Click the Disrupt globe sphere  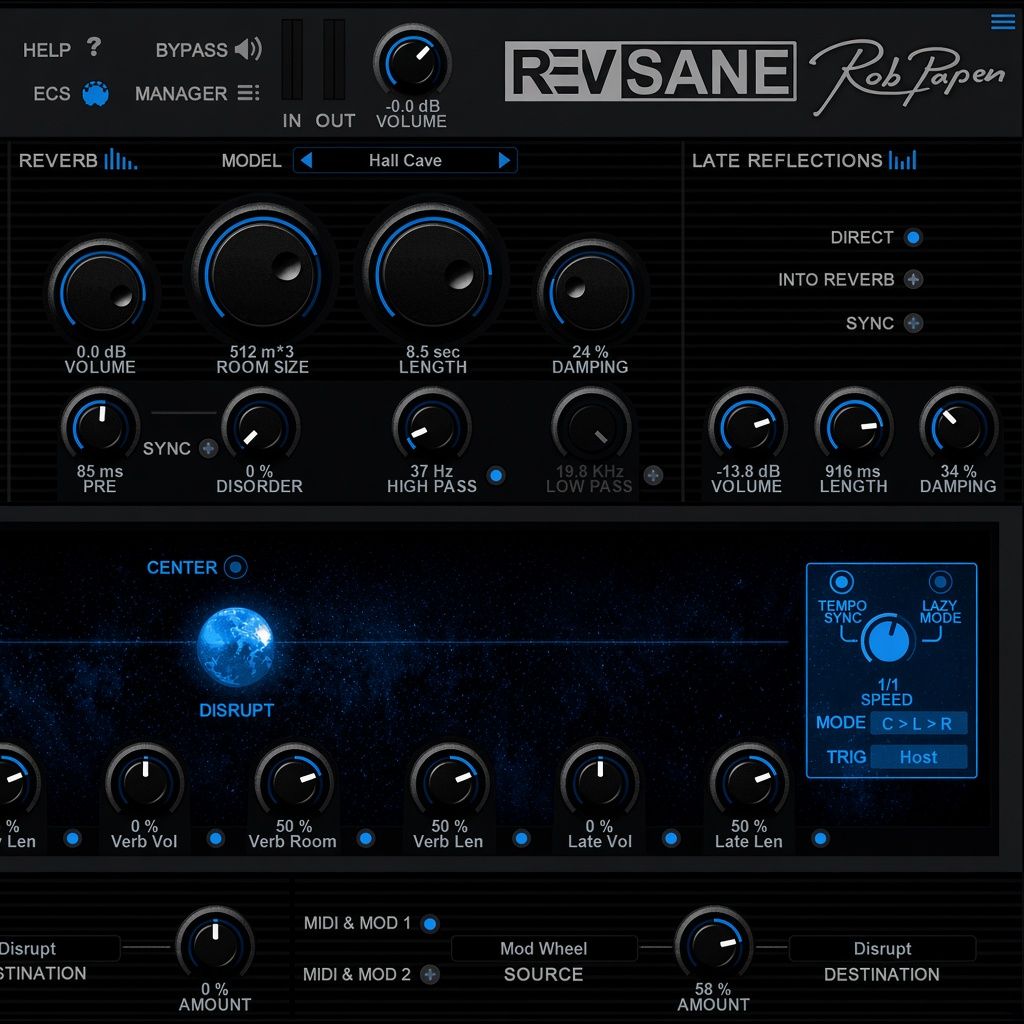[x=235, y=647]
